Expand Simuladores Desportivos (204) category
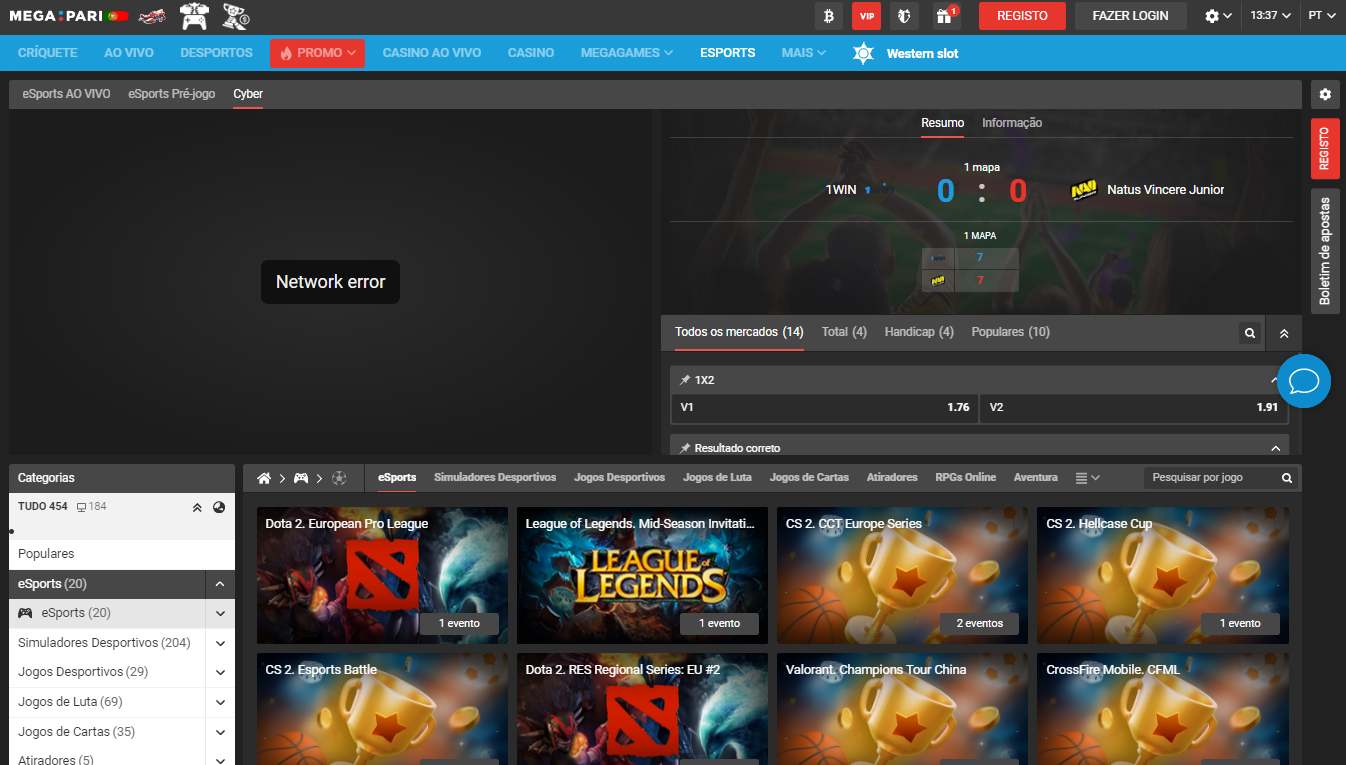Screen dimensions: 1346x765 (220, 643)
